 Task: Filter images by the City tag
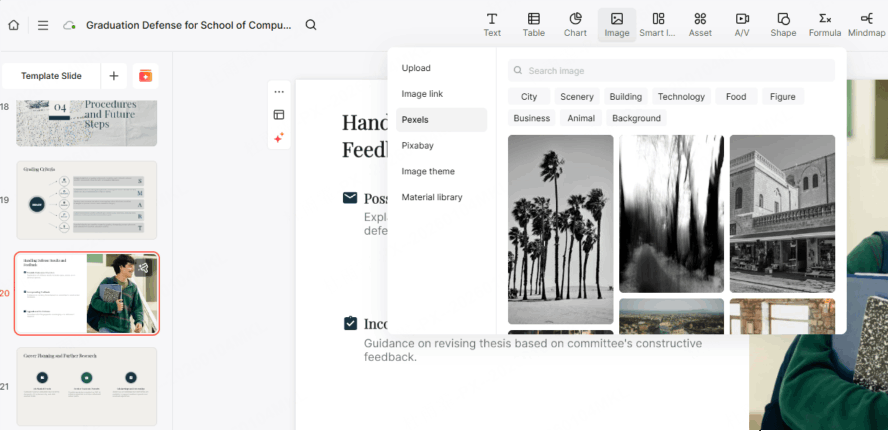[529, 97]
